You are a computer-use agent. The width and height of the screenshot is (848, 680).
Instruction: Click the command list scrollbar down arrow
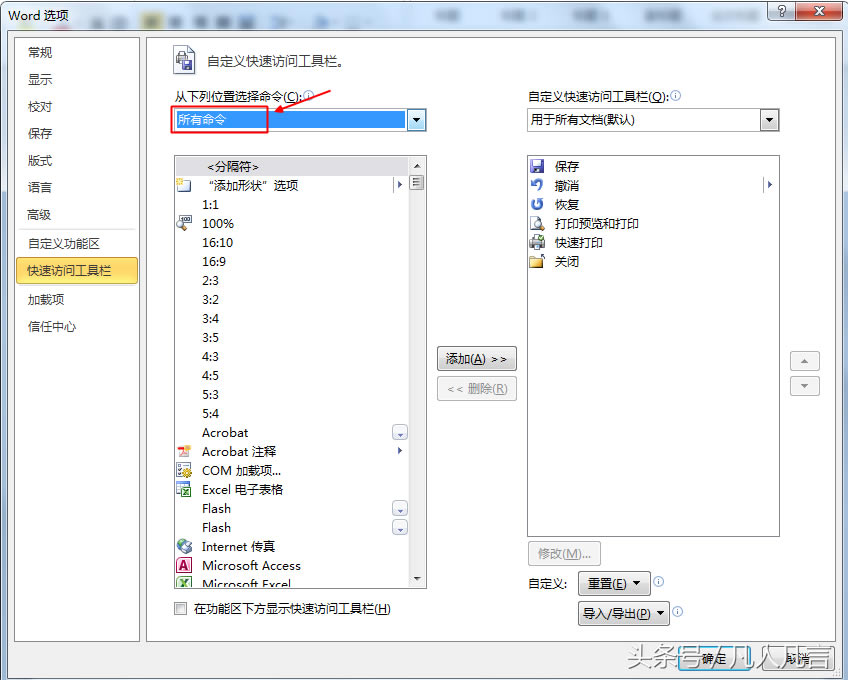[x=417, y=580]
